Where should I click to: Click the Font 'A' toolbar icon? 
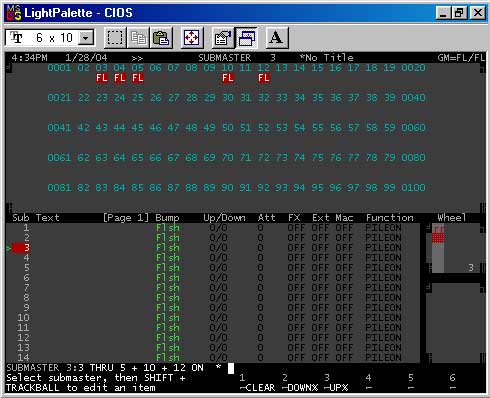click(277, 38)
